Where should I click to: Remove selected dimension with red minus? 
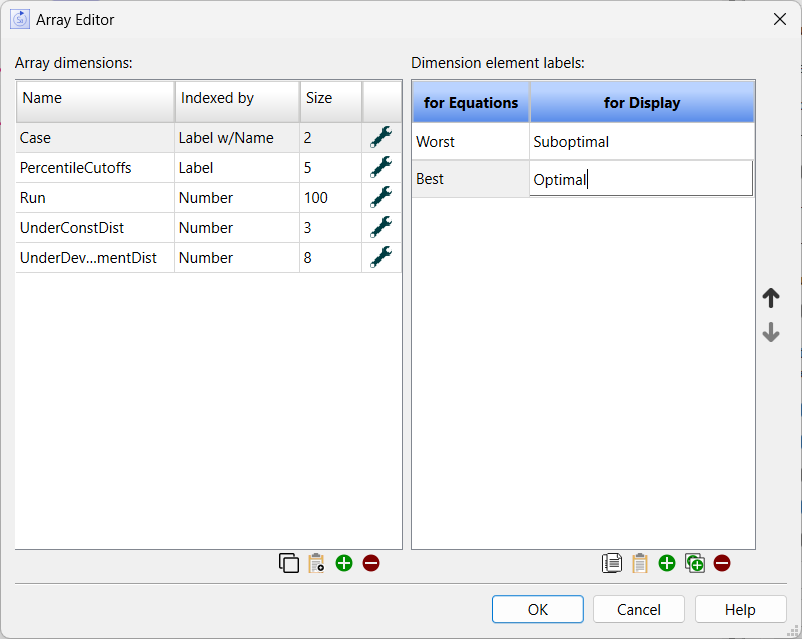coord(371,563)
